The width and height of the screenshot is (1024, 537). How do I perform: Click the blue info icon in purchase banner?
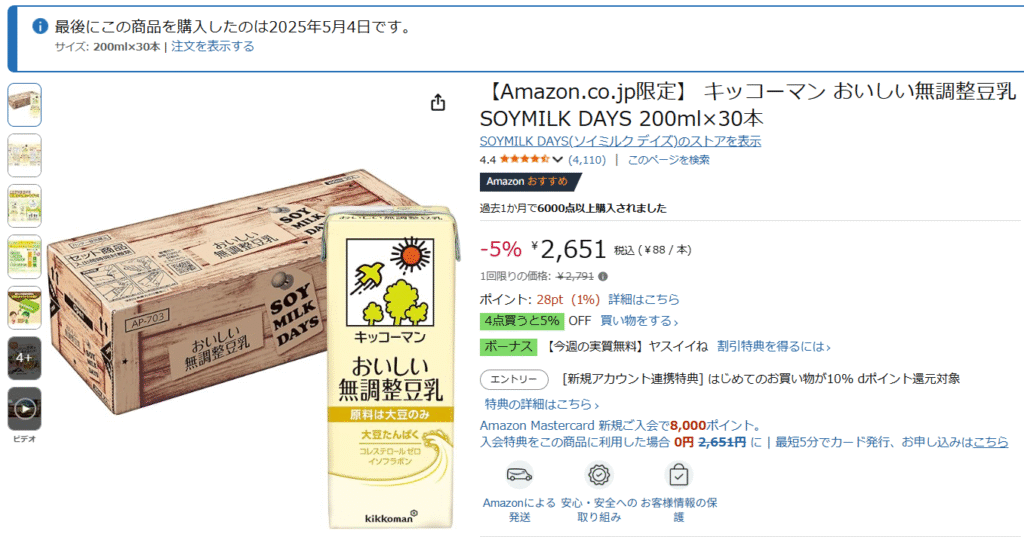point(40,26)
